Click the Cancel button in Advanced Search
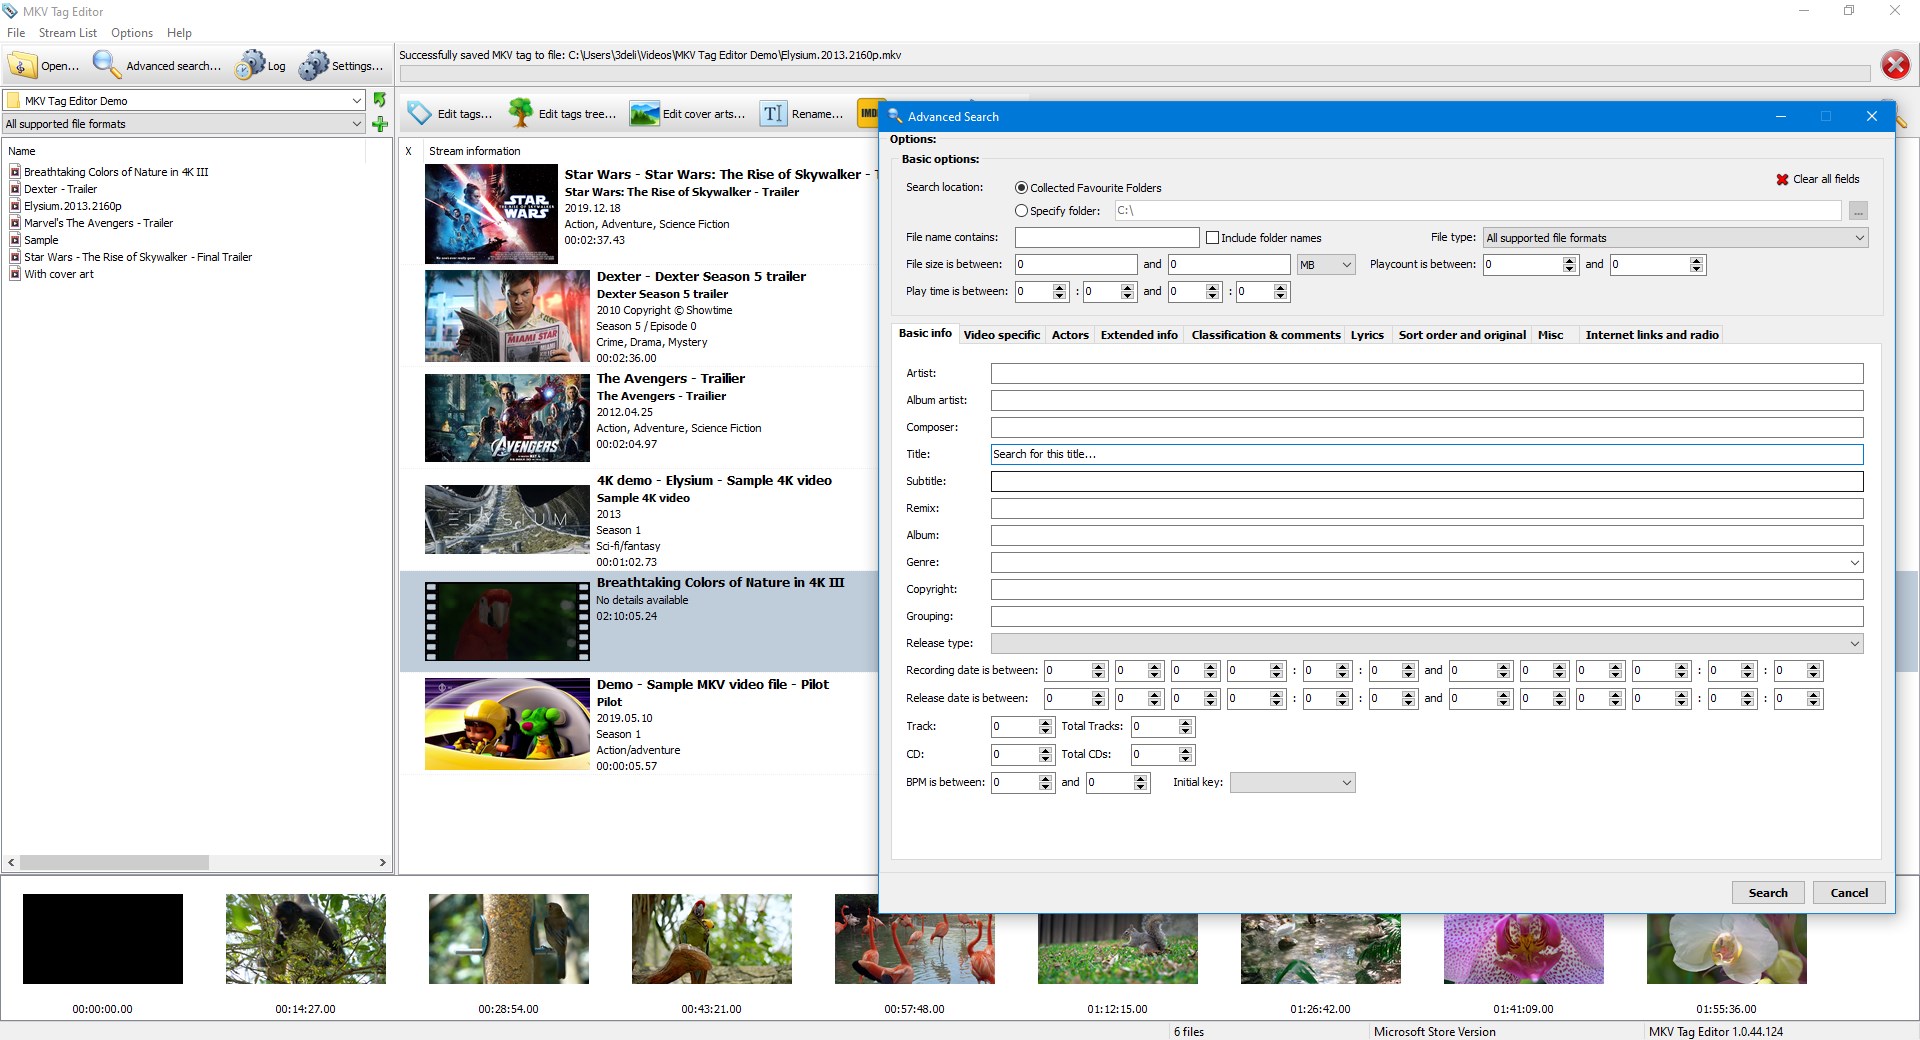The width and height of the screenshot is (1920, 1040). 1849,893
